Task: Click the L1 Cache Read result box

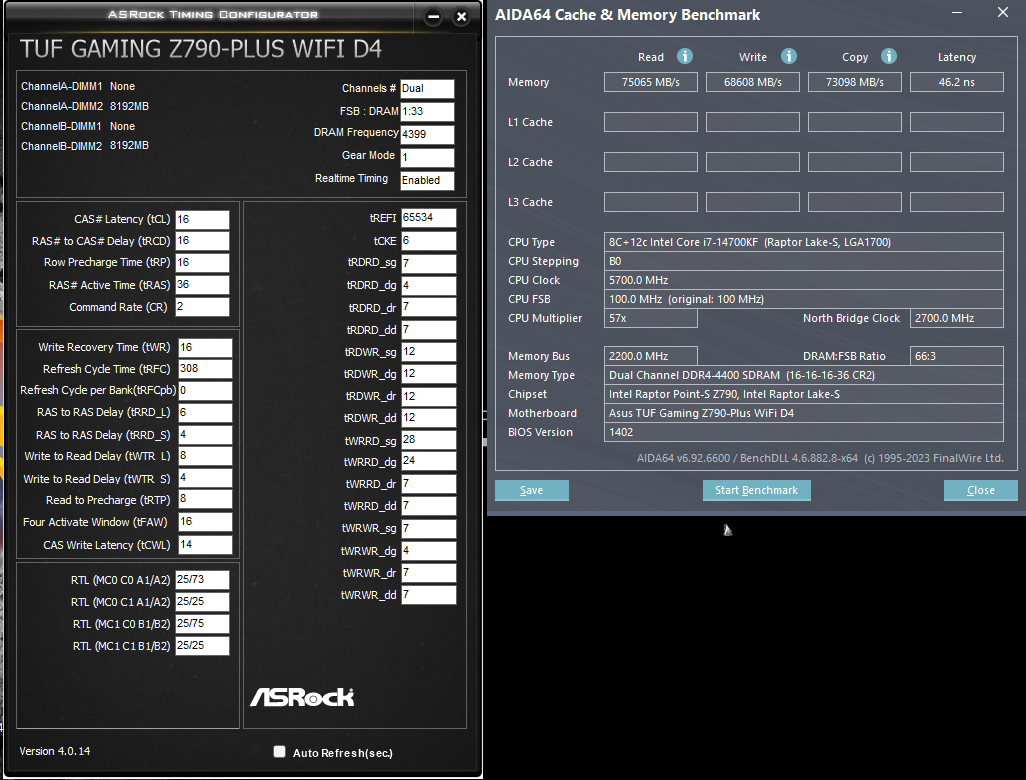Action: tap(650, 122)
